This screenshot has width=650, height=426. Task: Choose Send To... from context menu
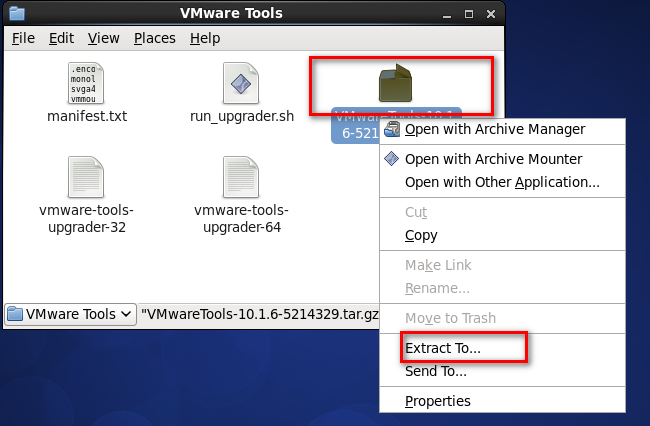[x=502, y=371]
